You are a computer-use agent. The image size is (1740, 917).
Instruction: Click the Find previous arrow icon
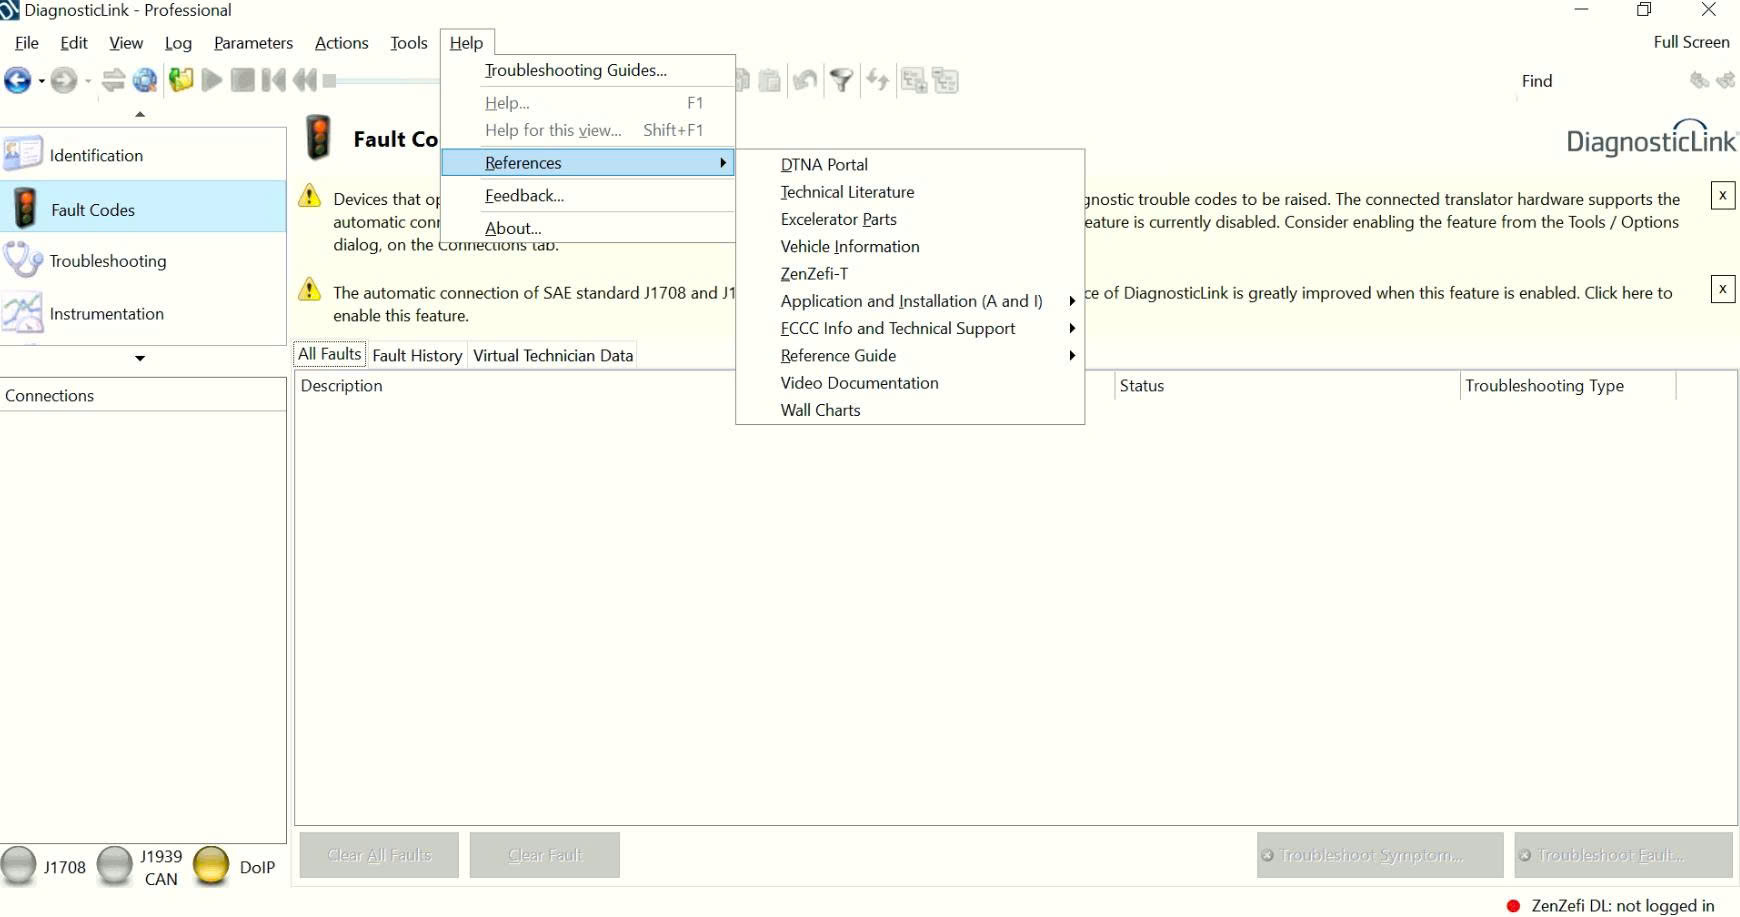pyautogui.click(x=1699, y=80)
